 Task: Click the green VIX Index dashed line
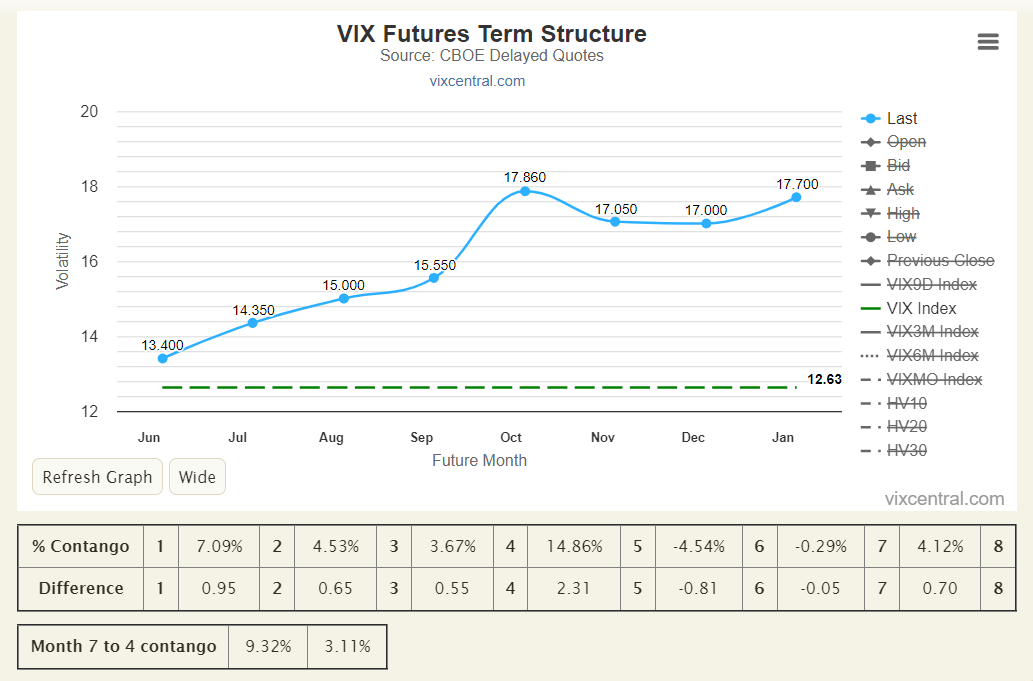click(479, 388)
